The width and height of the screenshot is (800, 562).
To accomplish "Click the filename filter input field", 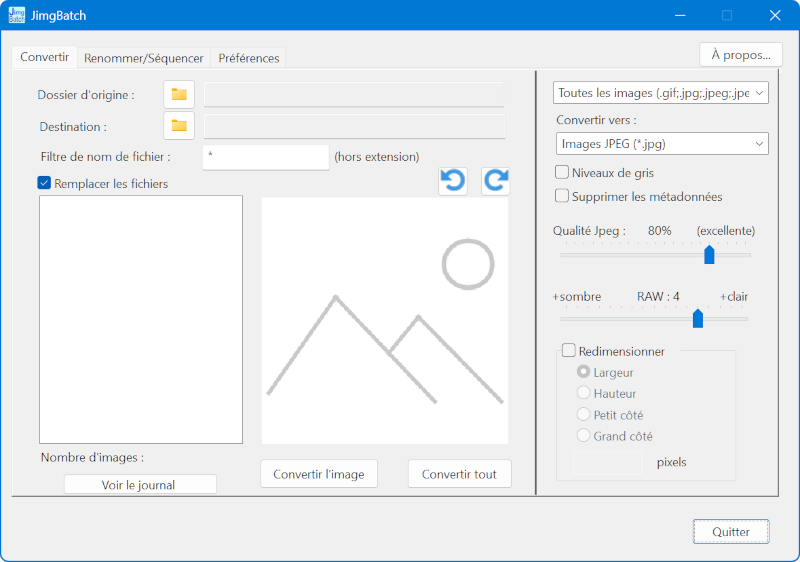I will [265, 157].
